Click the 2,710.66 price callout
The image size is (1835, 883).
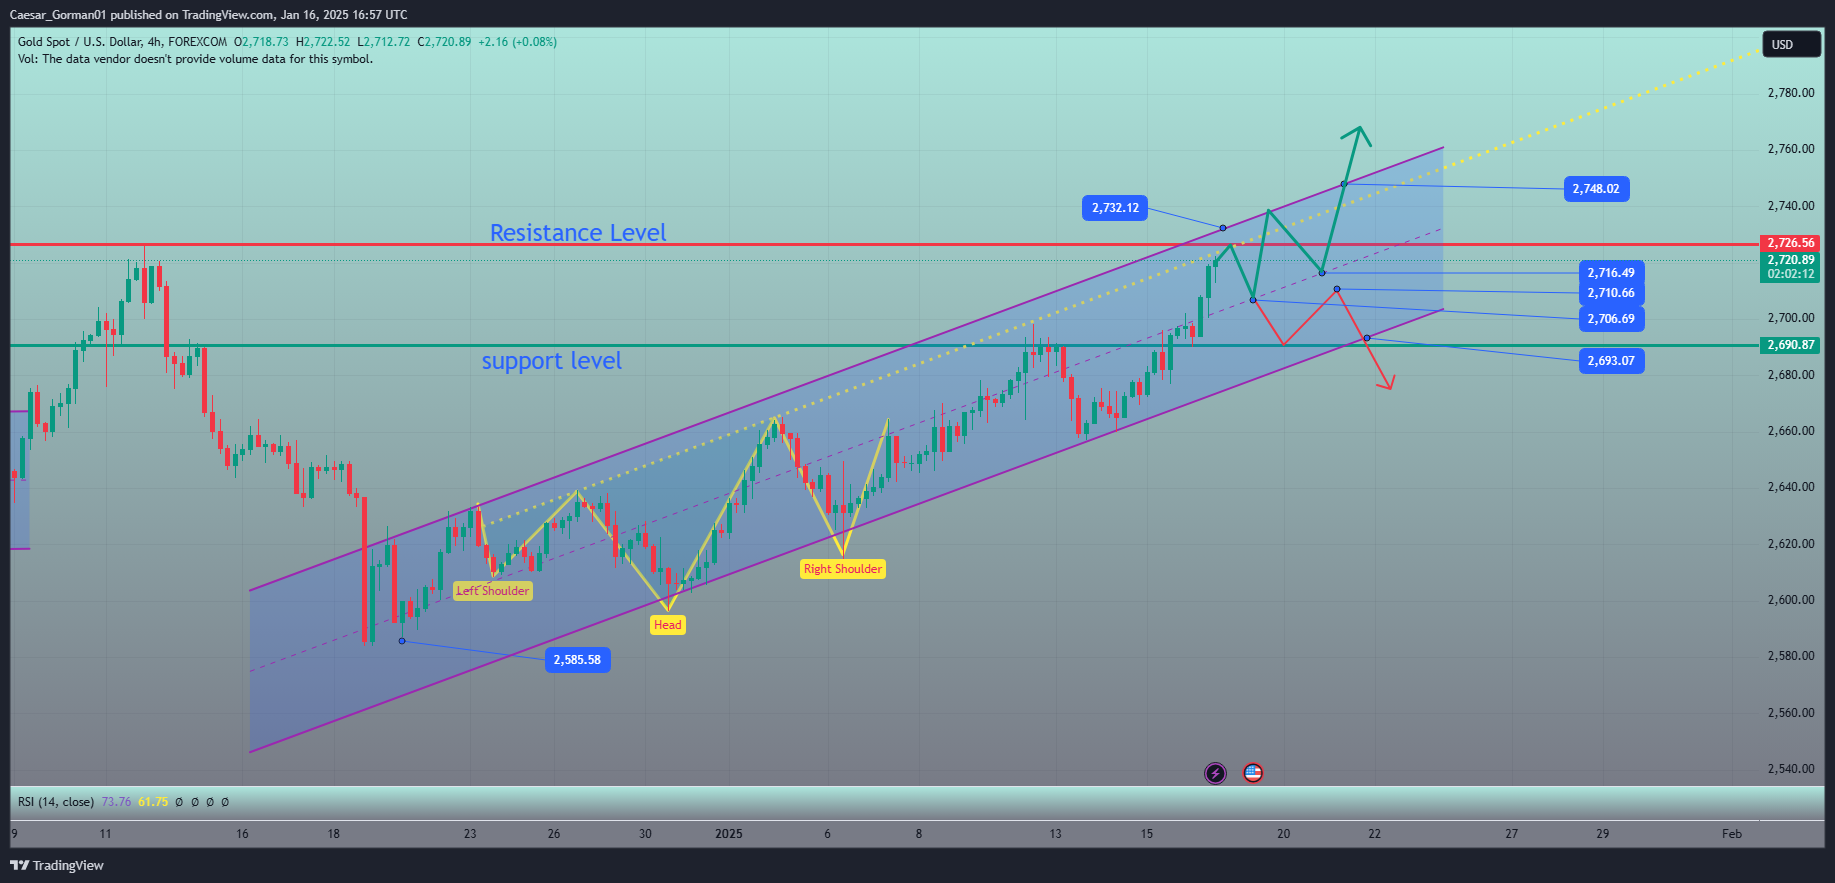point(1611,293)
